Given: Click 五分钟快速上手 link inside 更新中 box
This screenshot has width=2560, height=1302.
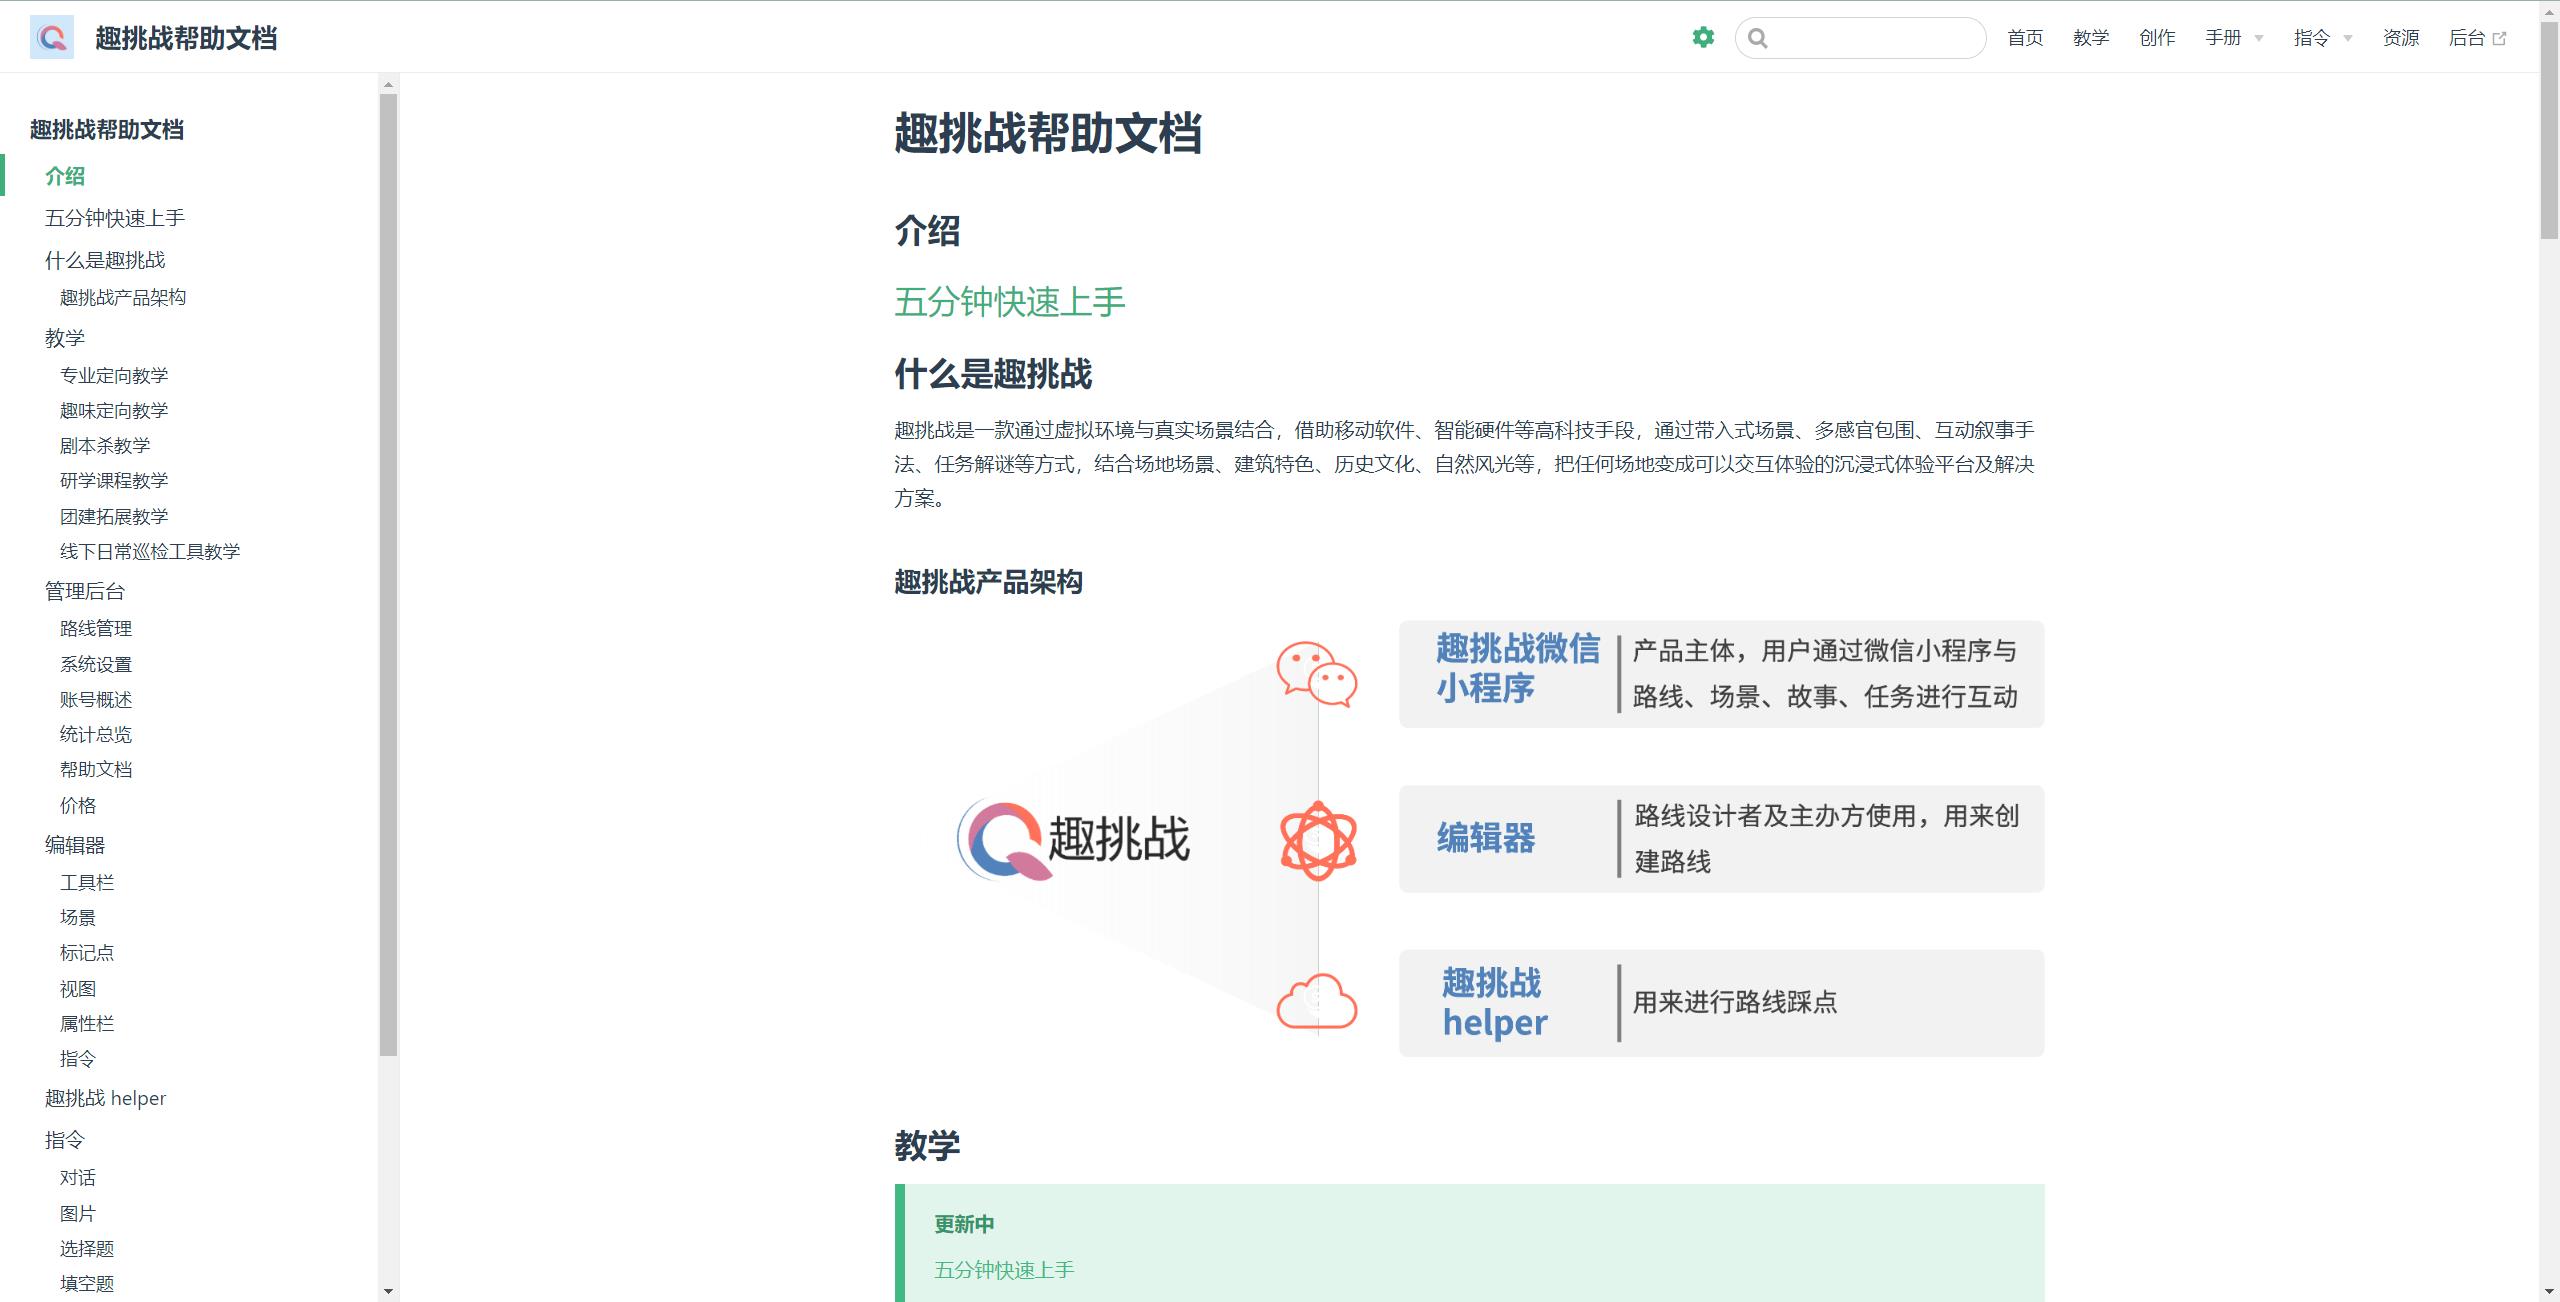Looking at the screenshot, I should (1003, 1268).
